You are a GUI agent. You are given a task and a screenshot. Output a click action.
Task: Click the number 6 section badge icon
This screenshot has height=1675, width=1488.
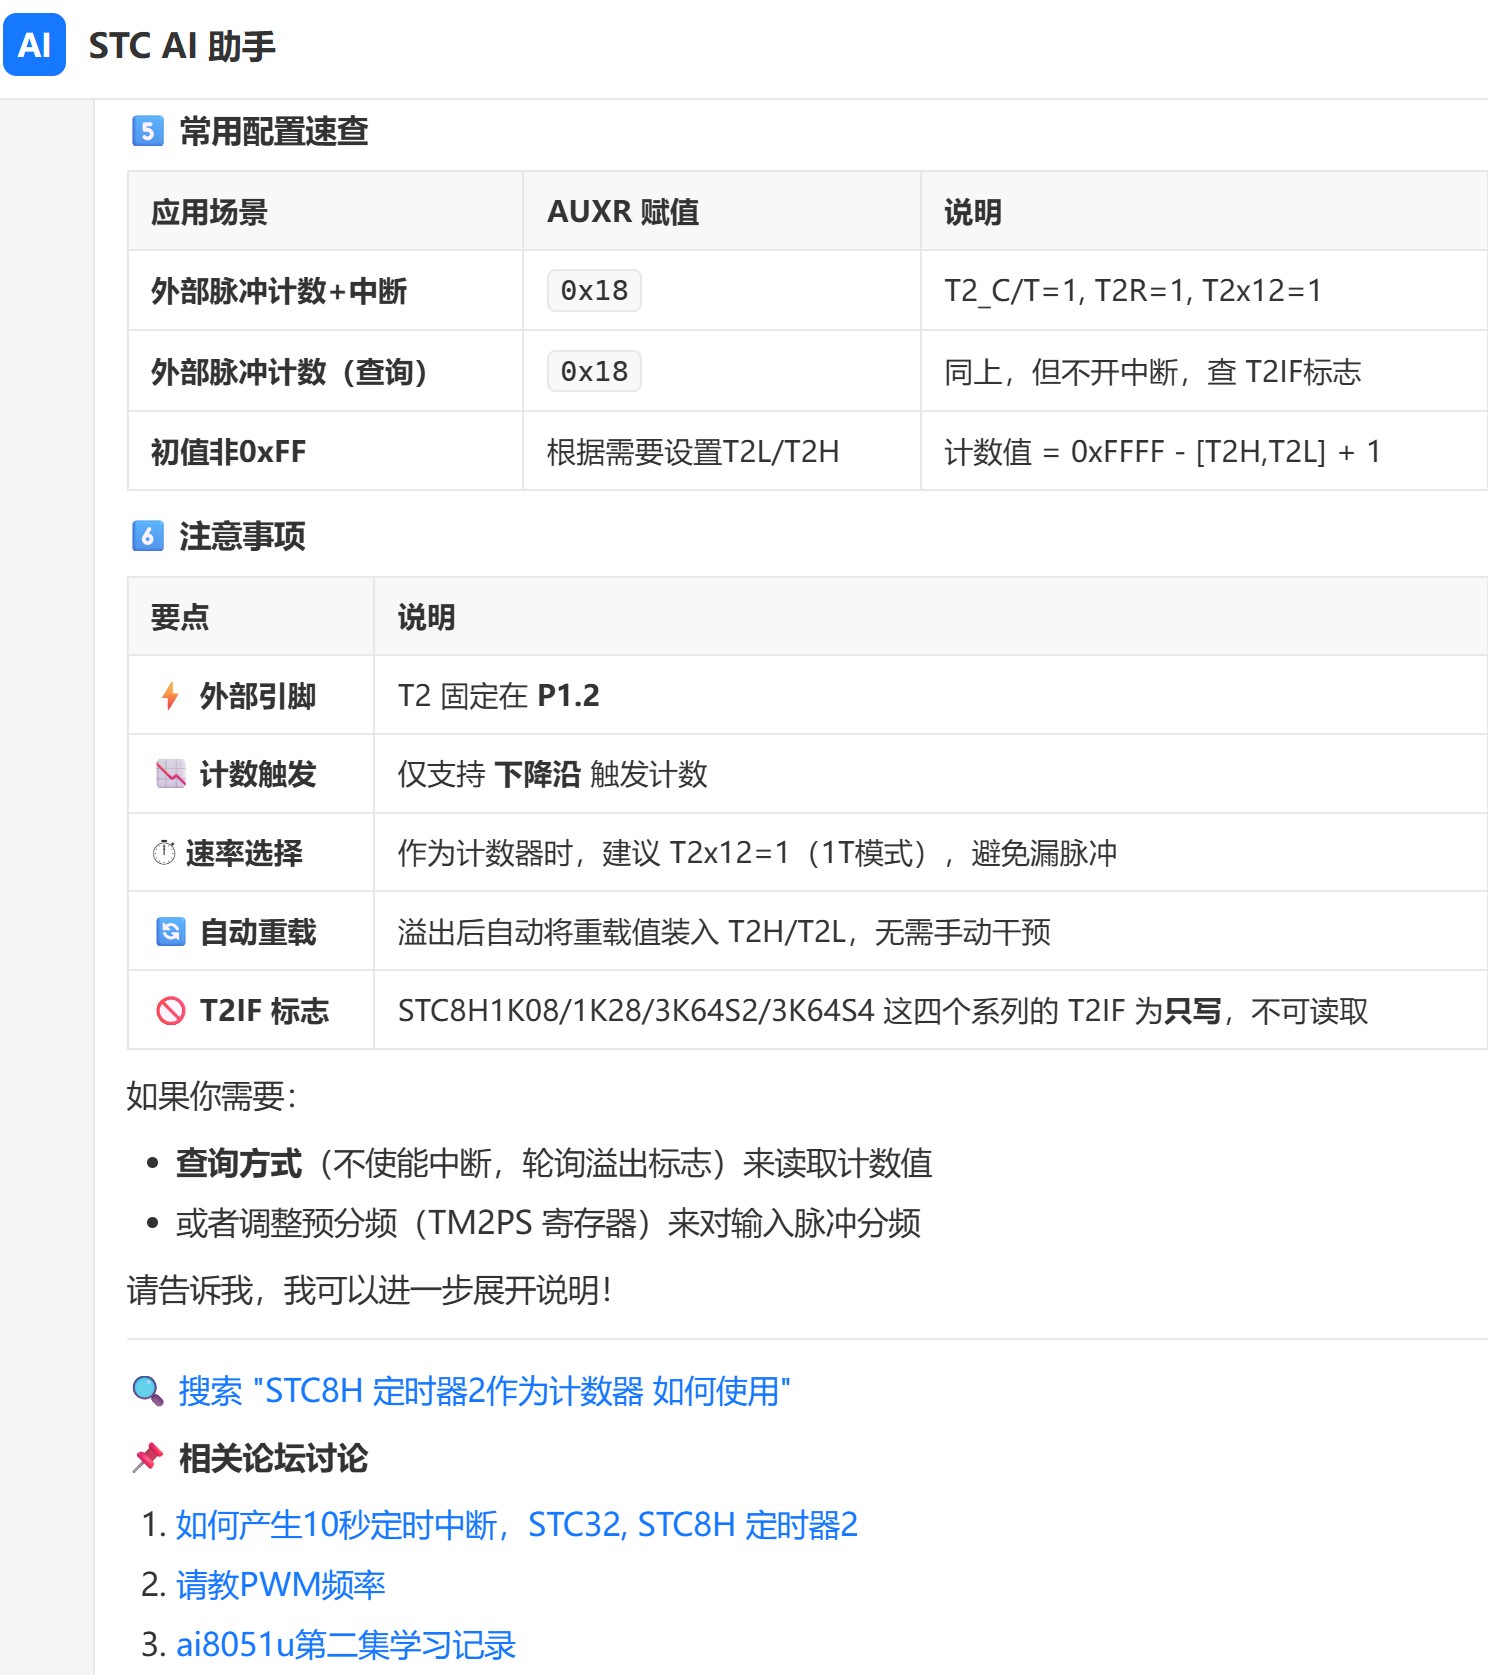148,536
